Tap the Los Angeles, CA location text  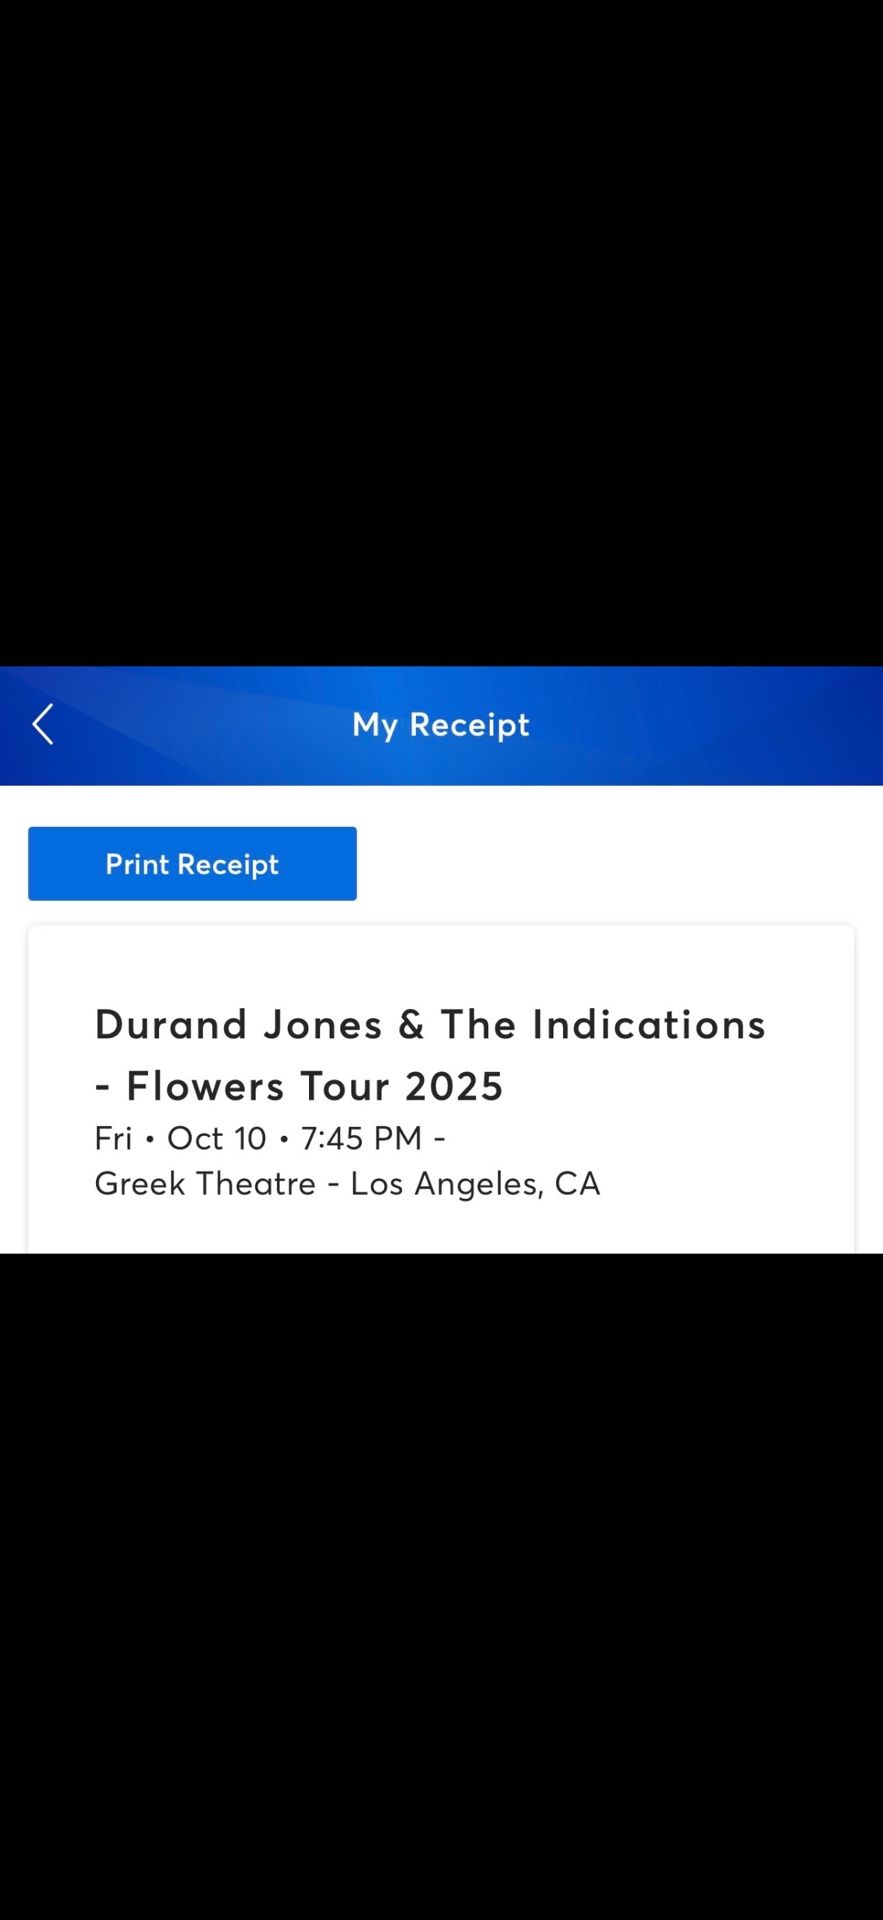click(475, 1184)
